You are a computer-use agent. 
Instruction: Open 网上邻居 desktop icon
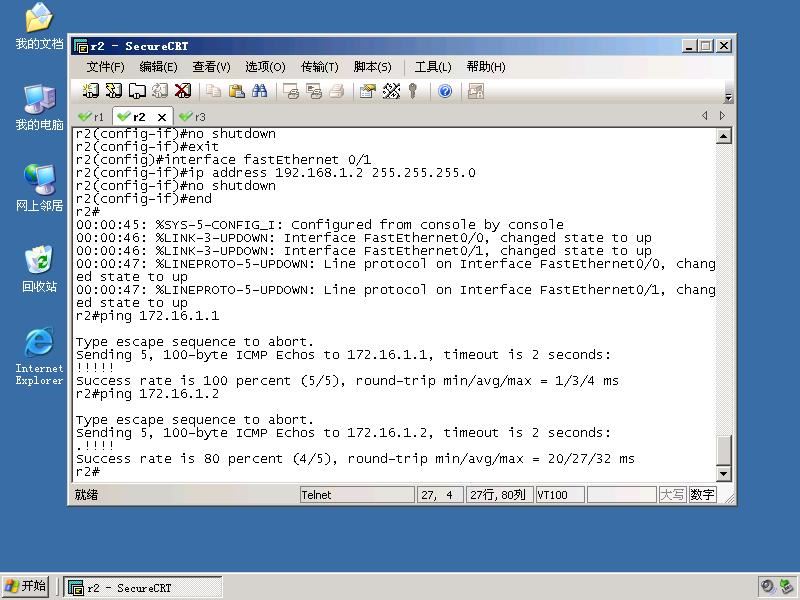tap(39, 188)
